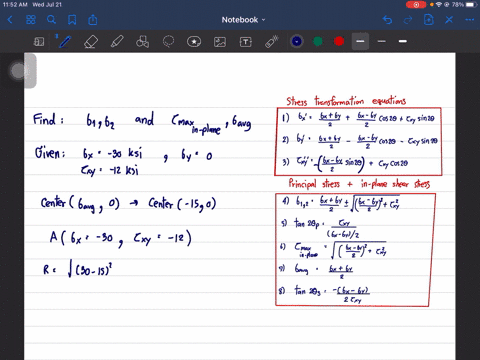Redo the last undone stroke

click(408, 20)
